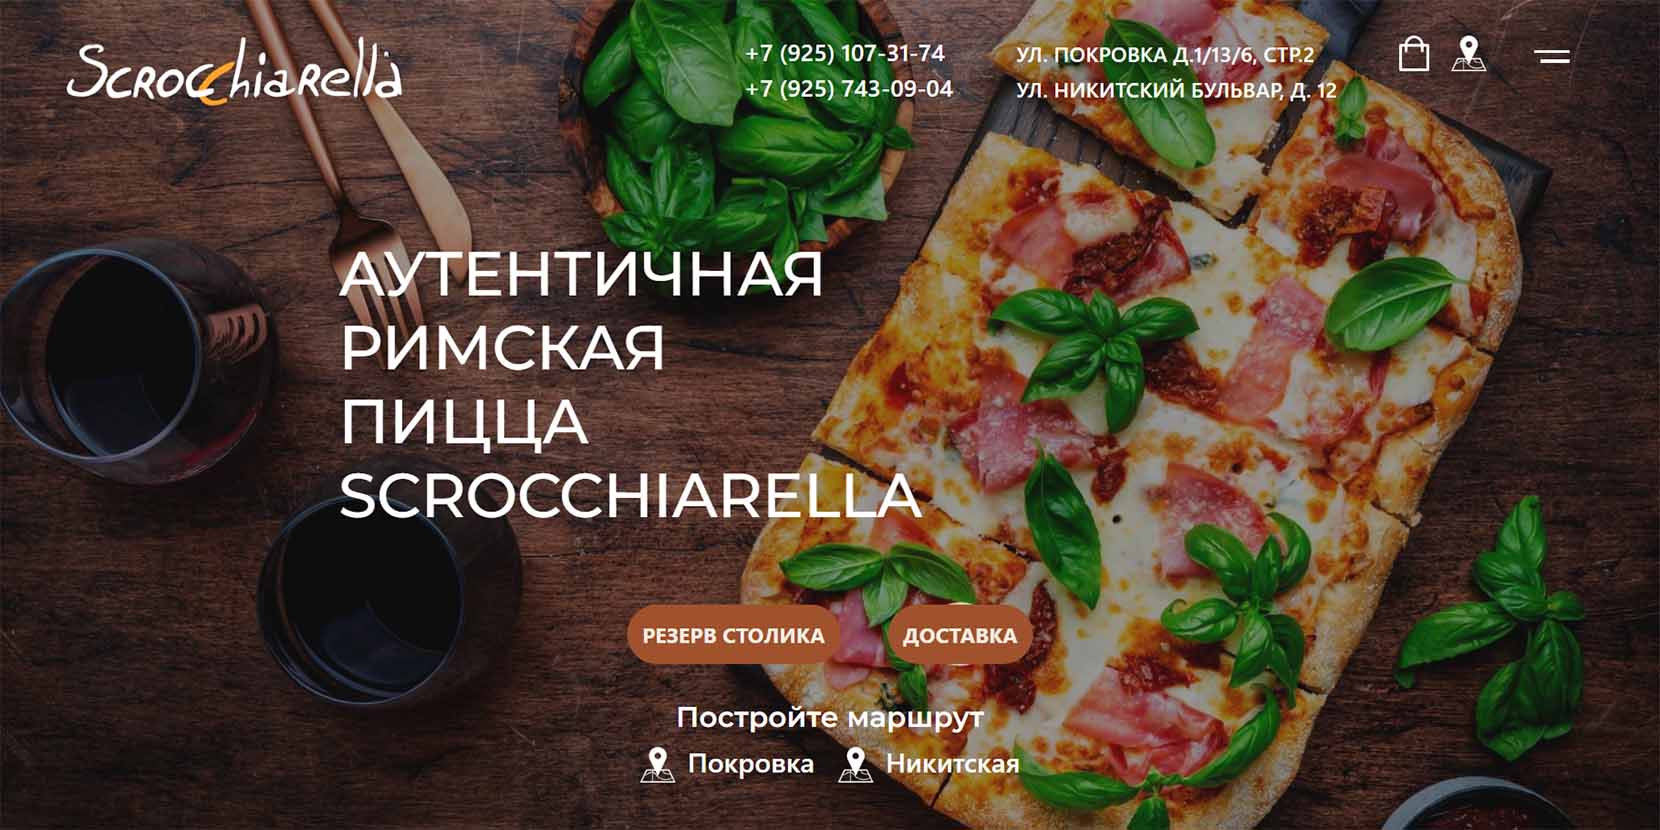The width and height of the screenshot is (1660, 830).
Task: Click the Доставка button
Action: (959, 635)
